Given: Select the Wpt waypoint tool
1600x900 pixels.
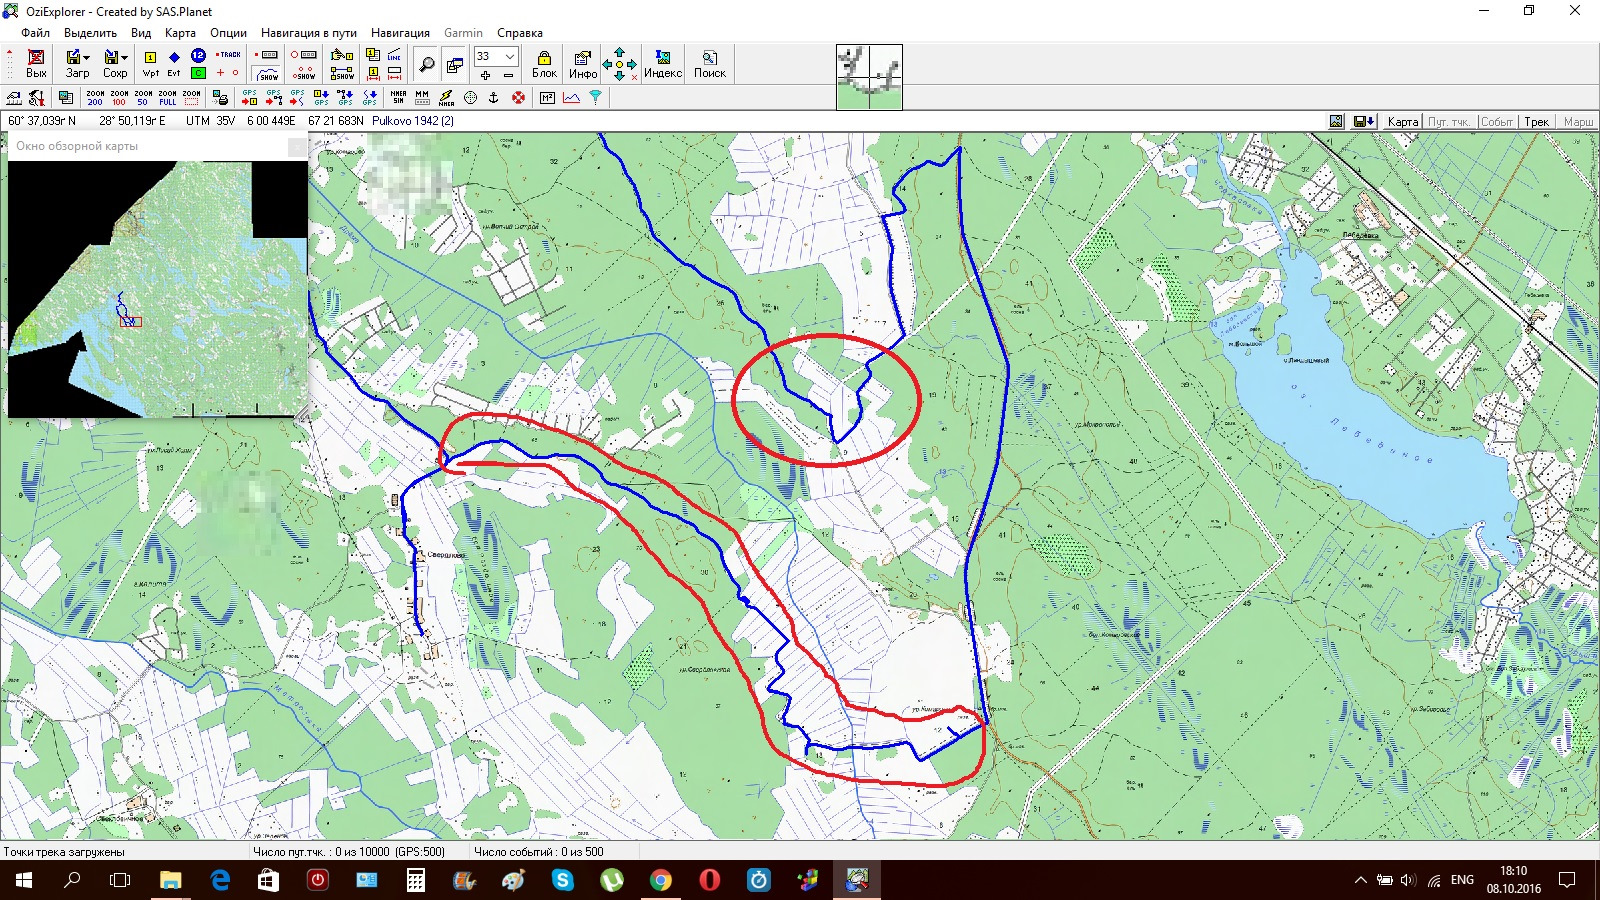Looking at the screenshot, I should click(150, 63).
